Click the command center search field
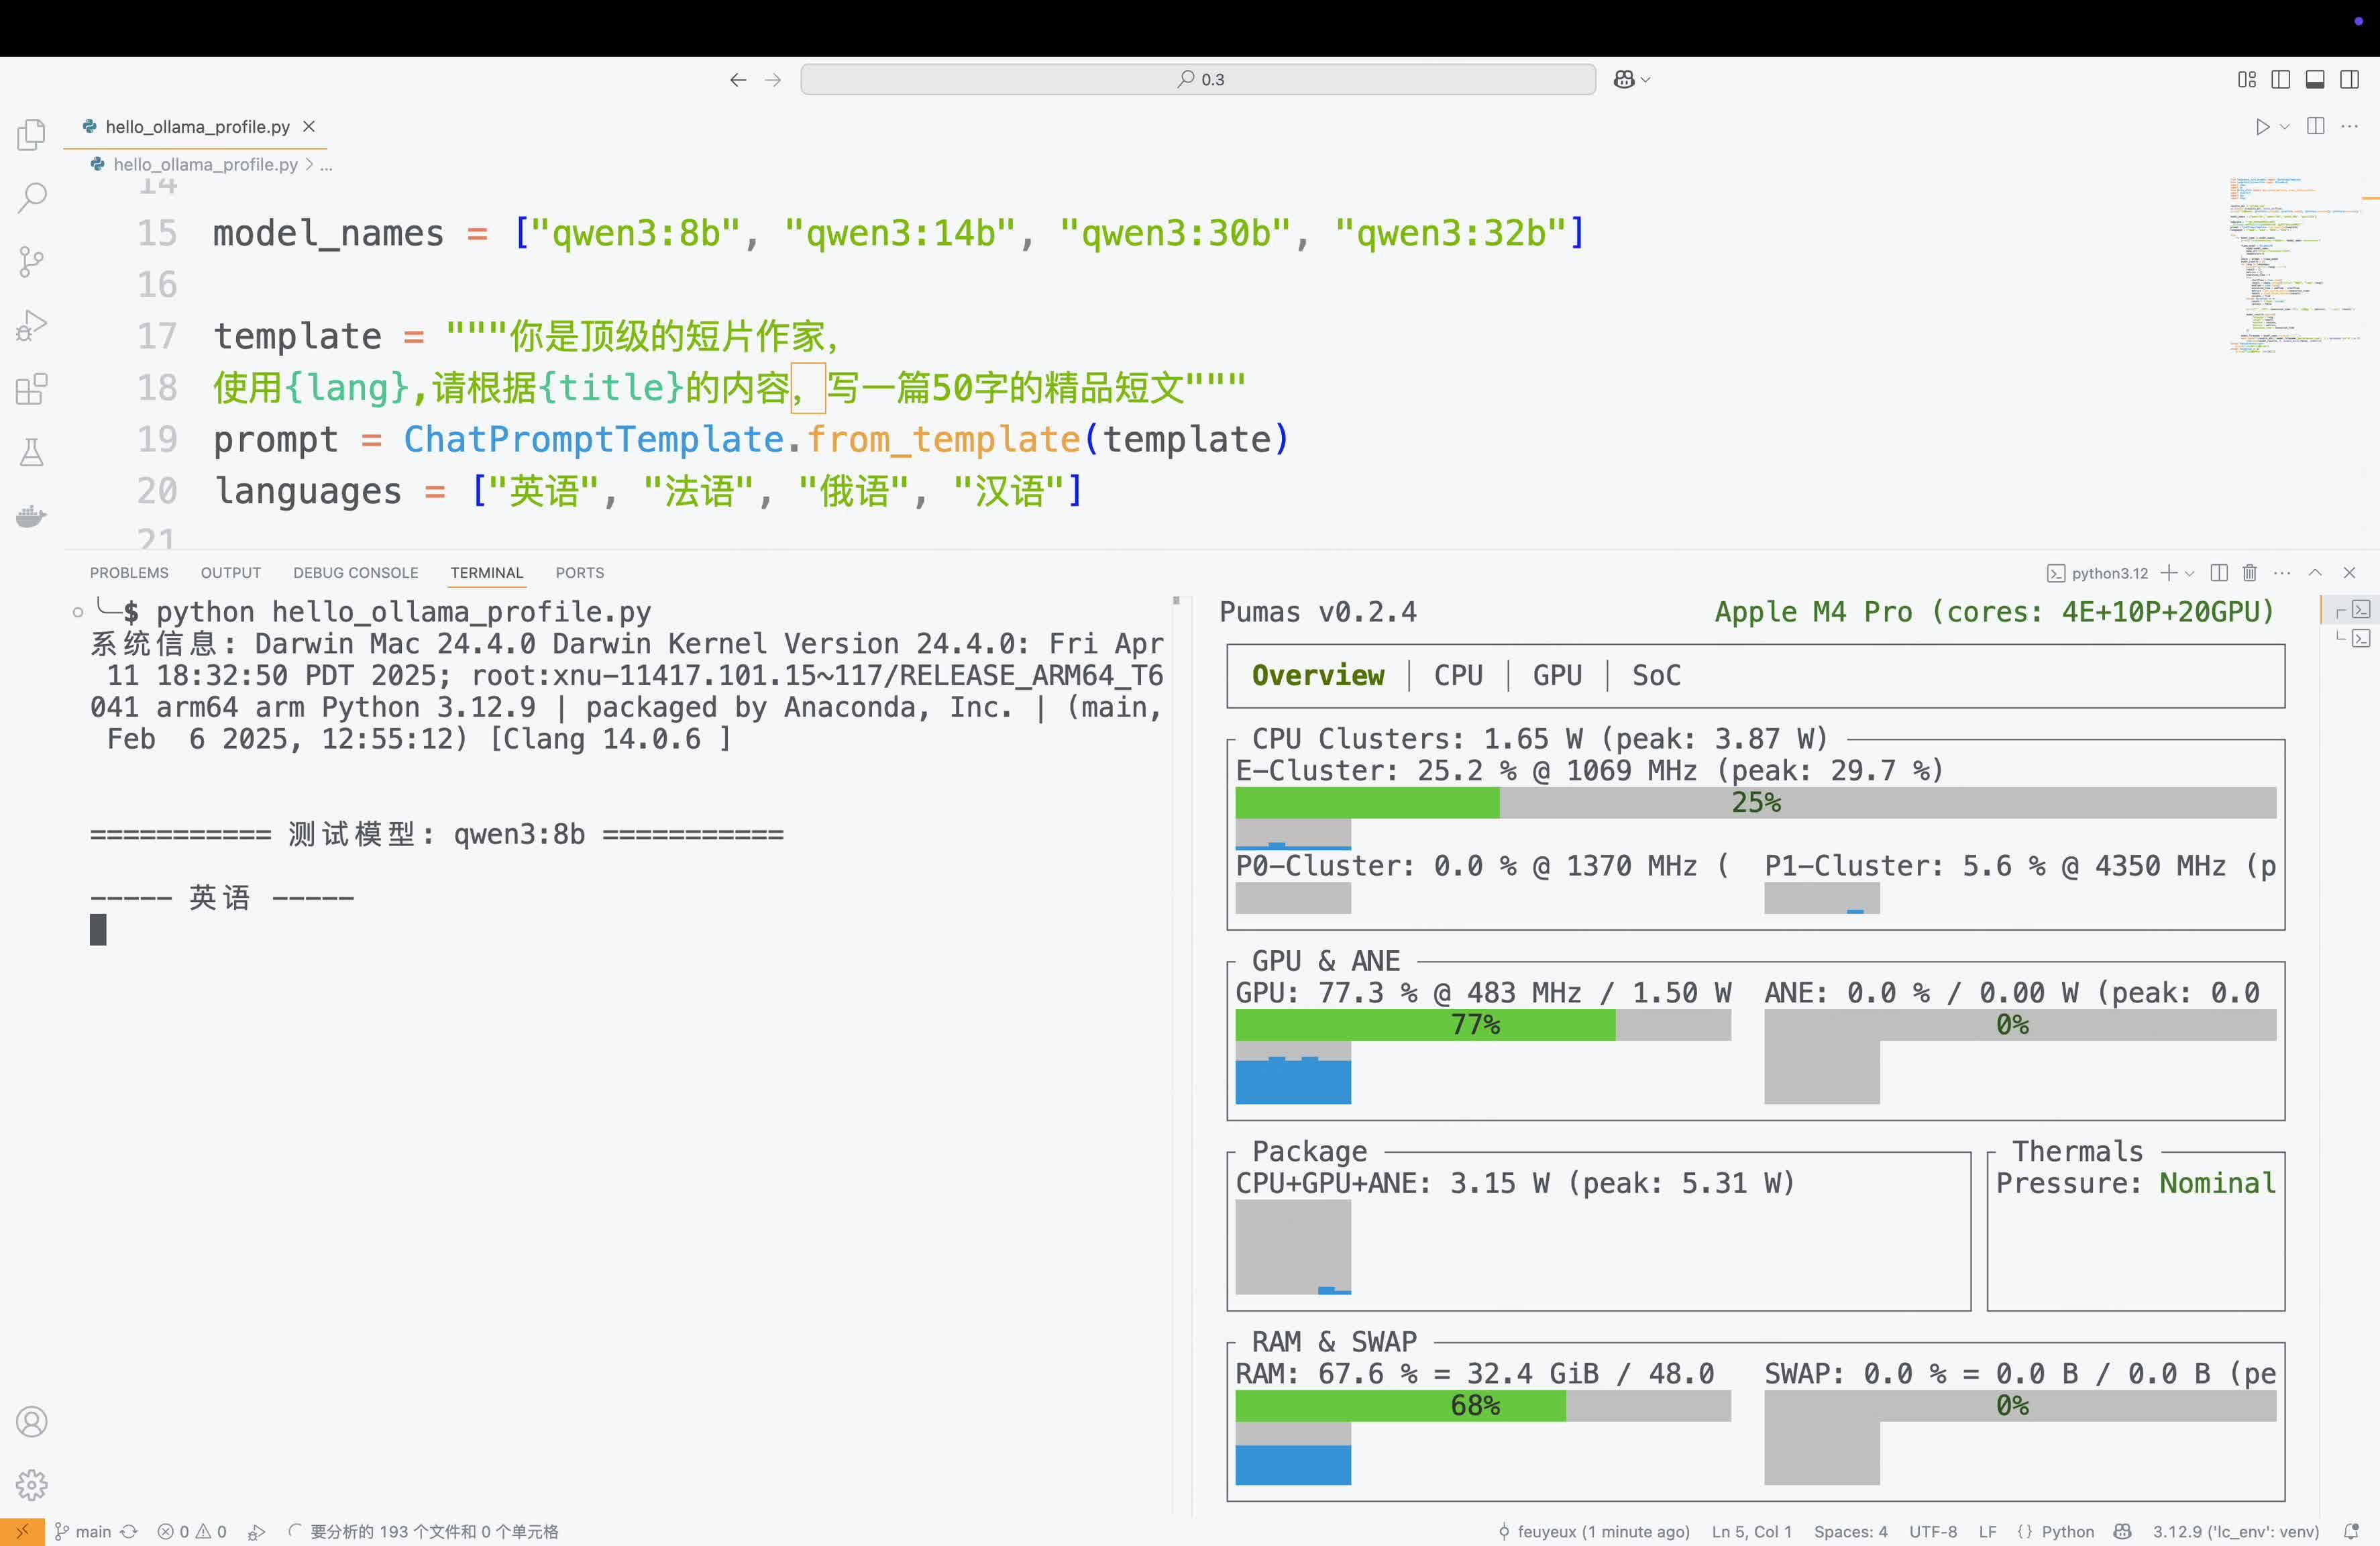The height and width of the screenshot is (1546, 2380). click(x=1197, y=80)
